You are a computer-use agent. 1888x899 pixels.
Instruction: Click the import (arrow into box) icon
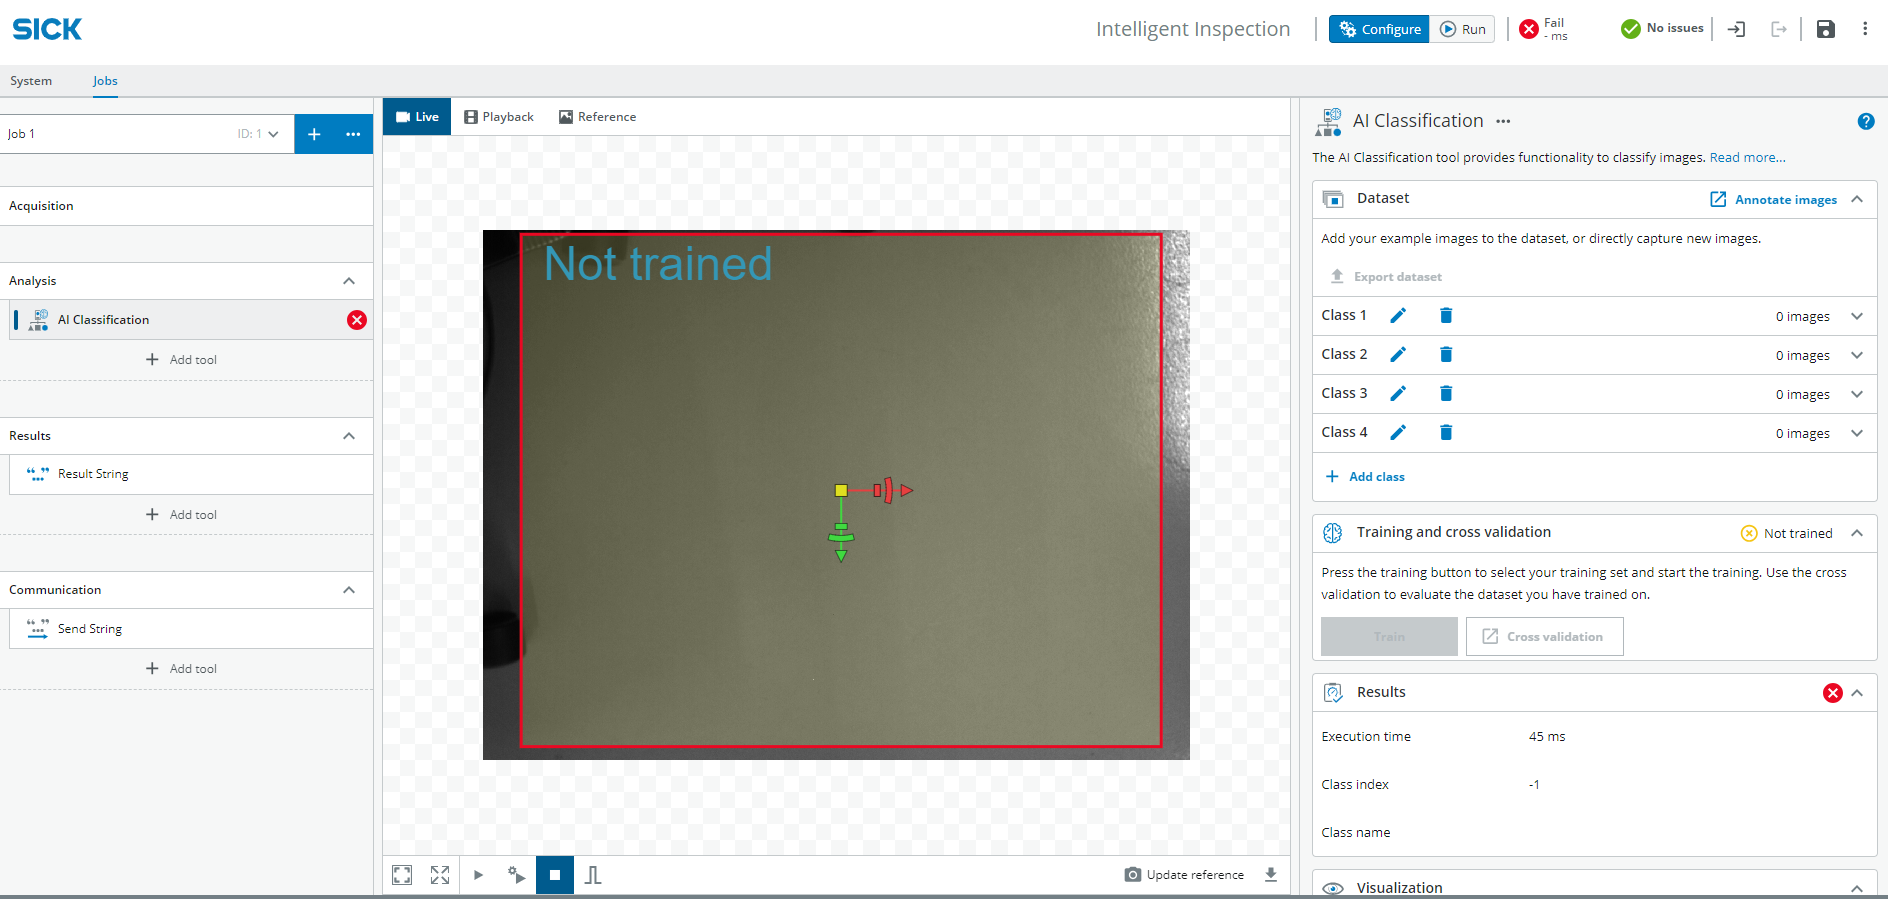[1737, 29]
